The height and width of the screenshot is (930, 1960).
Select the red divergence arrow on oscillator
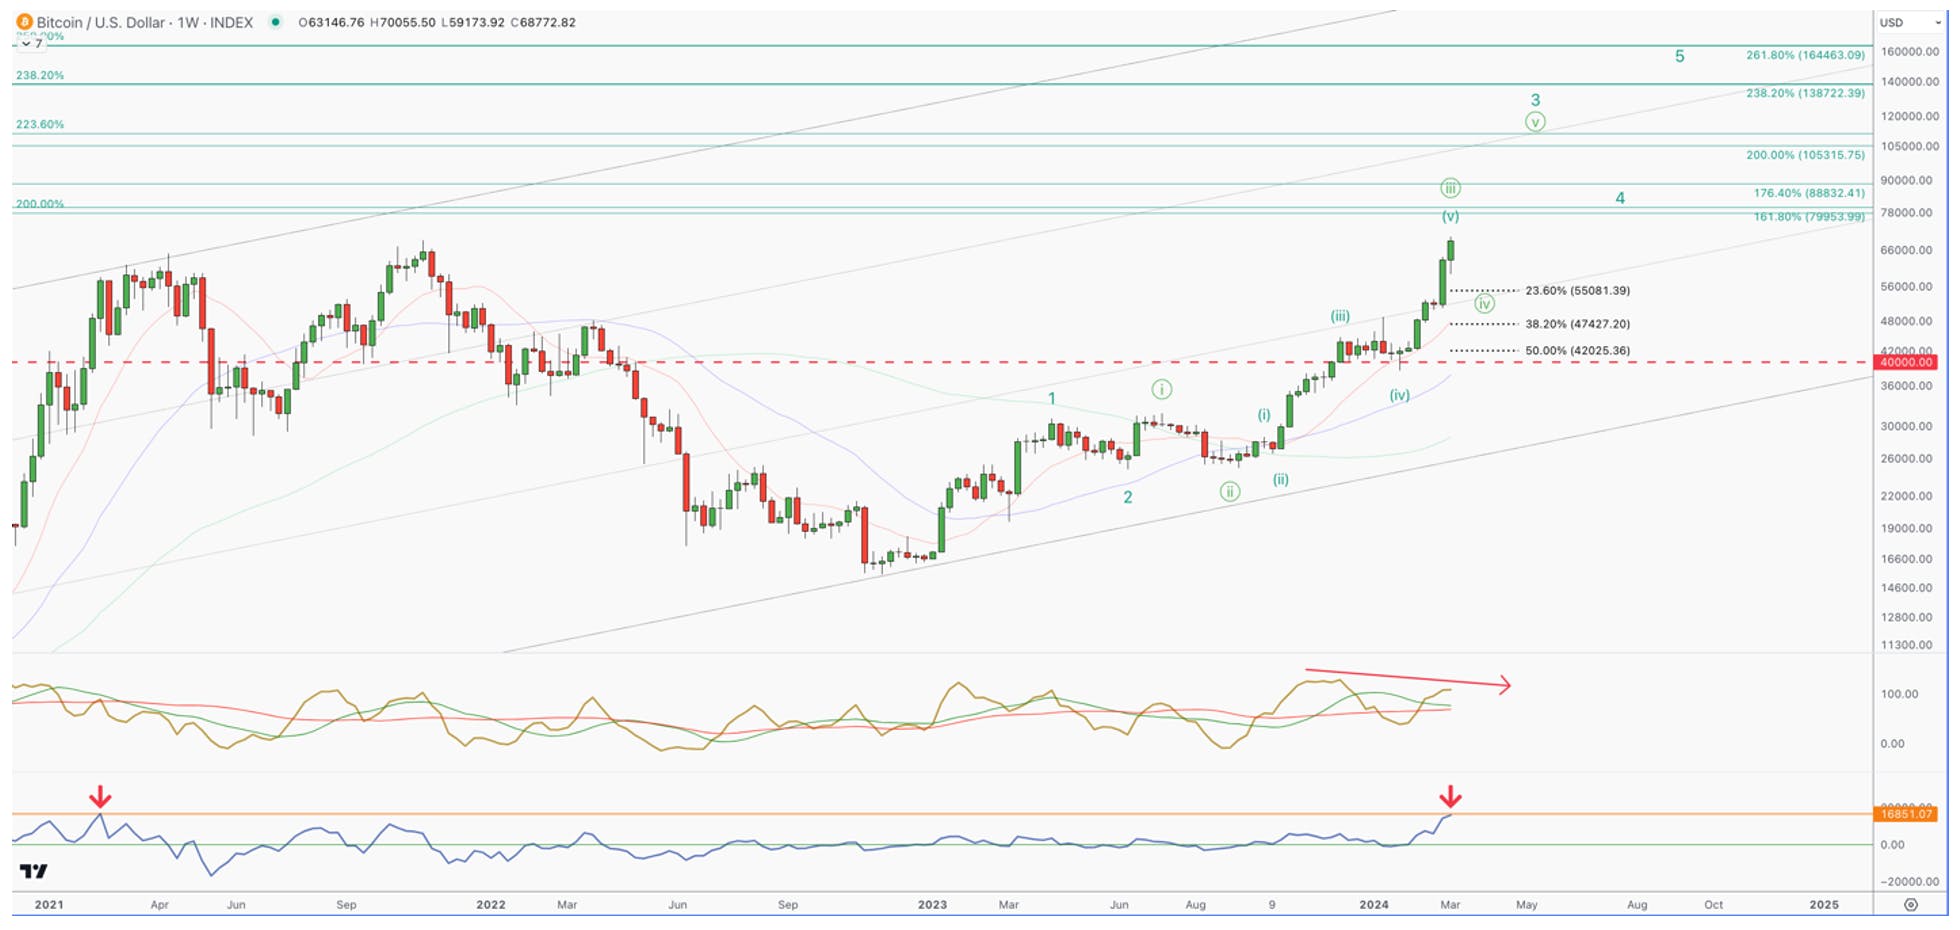pyautogui.click(x=1408, y=678)
